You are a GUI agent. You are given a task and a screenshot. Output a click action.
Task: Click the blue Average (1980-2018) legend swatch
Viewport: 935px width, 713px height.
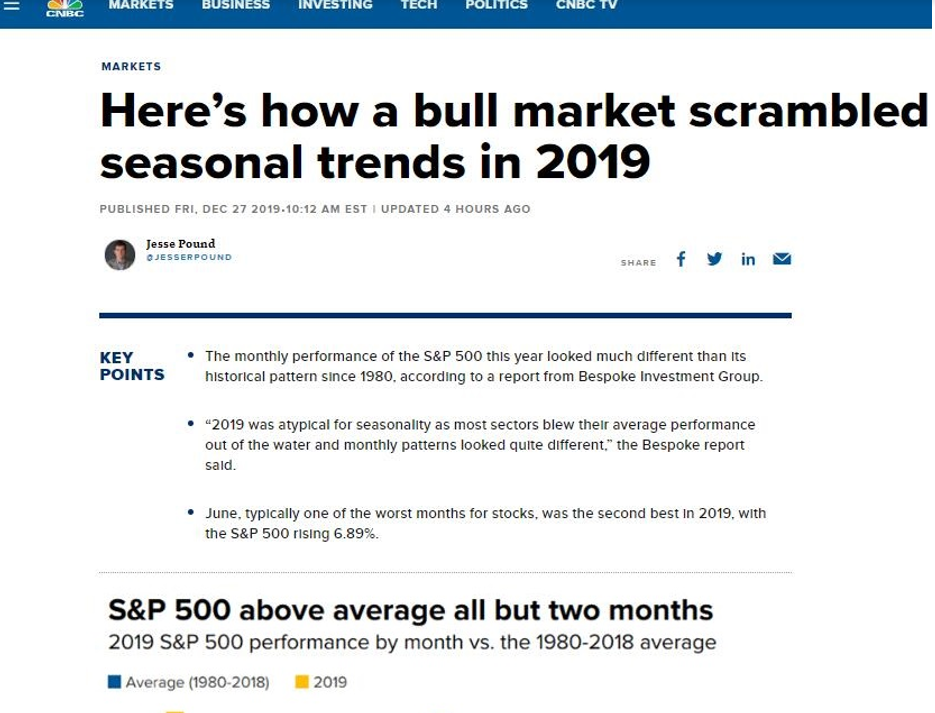tap(114, 682)
